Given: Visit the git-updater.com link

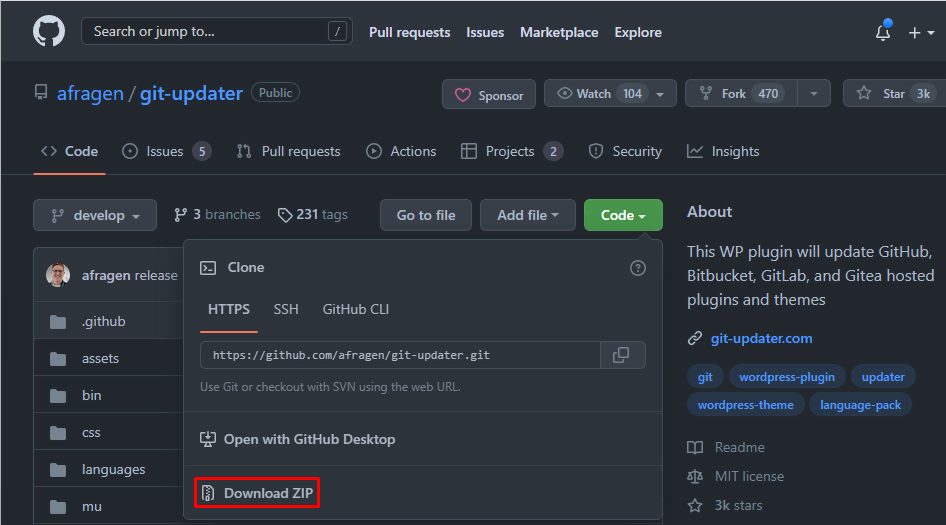Looking at the screenshot, I should [x=761, y=338].
